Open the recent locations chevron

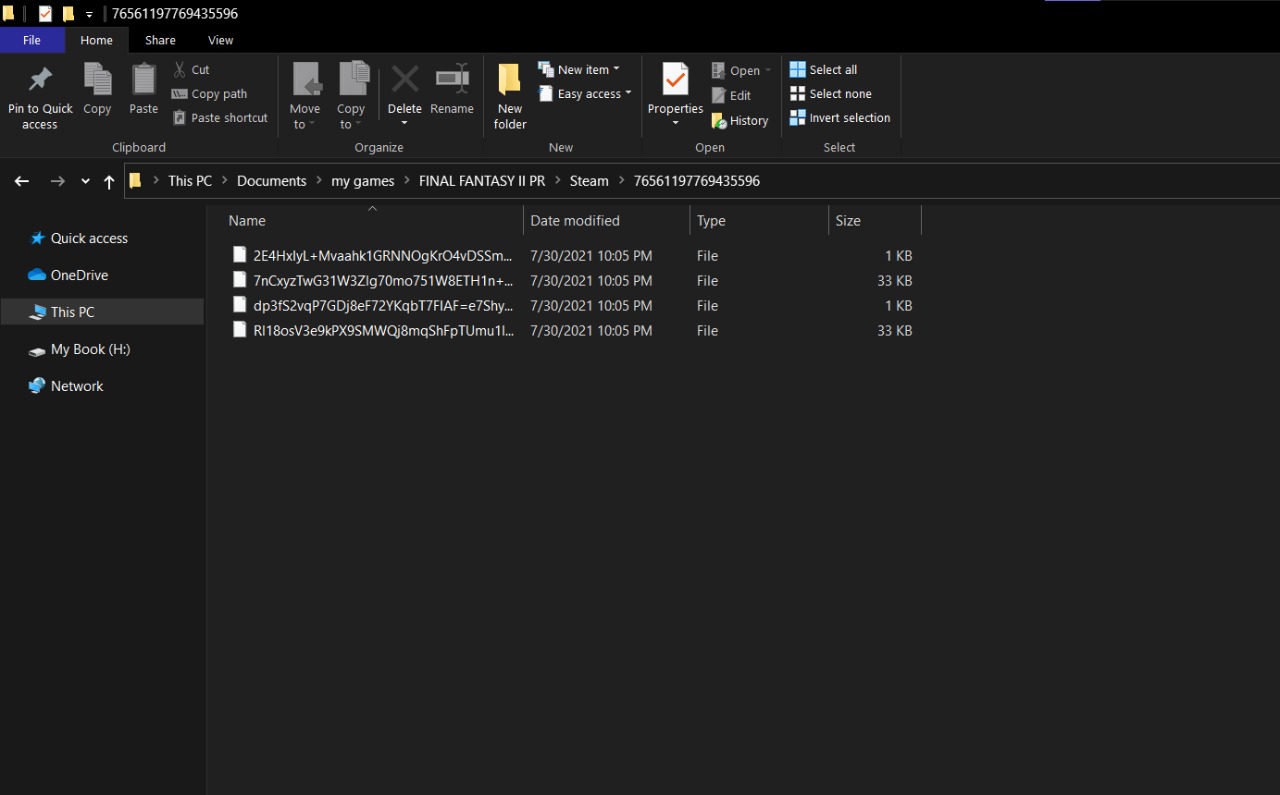85,182
